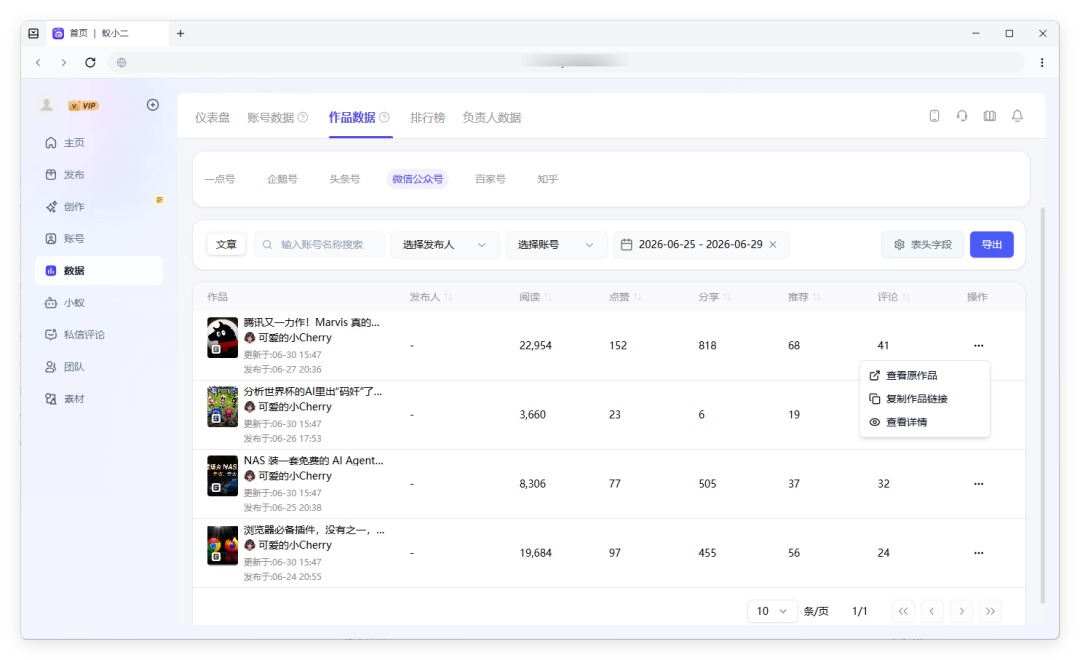Reload the page with refresh icon
Screen dimensions: 1080x660
(x=90, y=62)
